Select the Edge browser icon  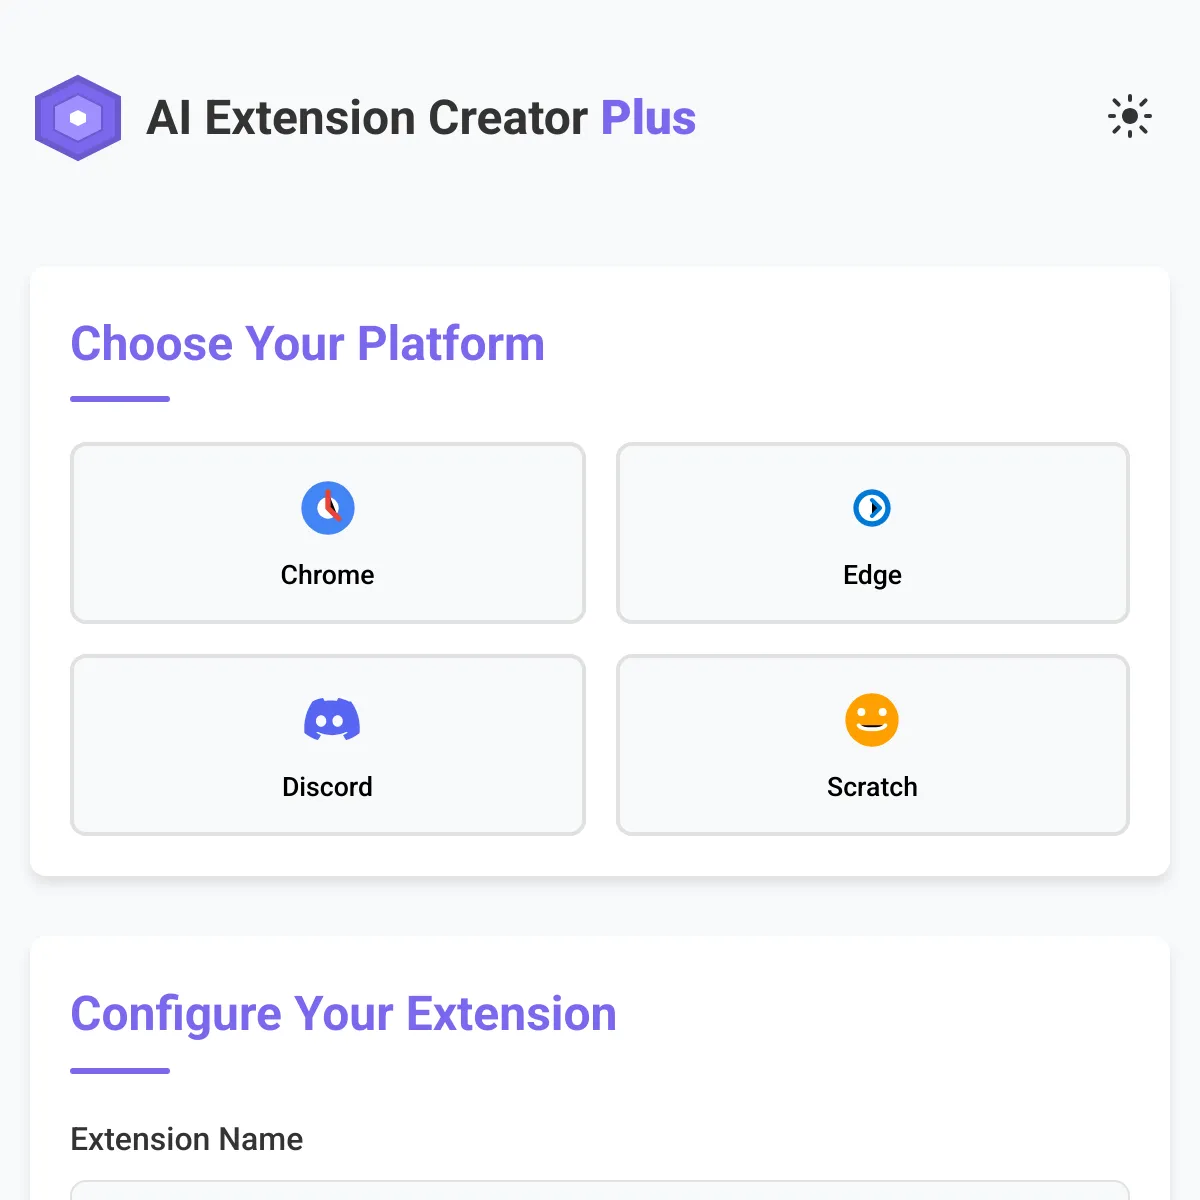coord(872,508)
